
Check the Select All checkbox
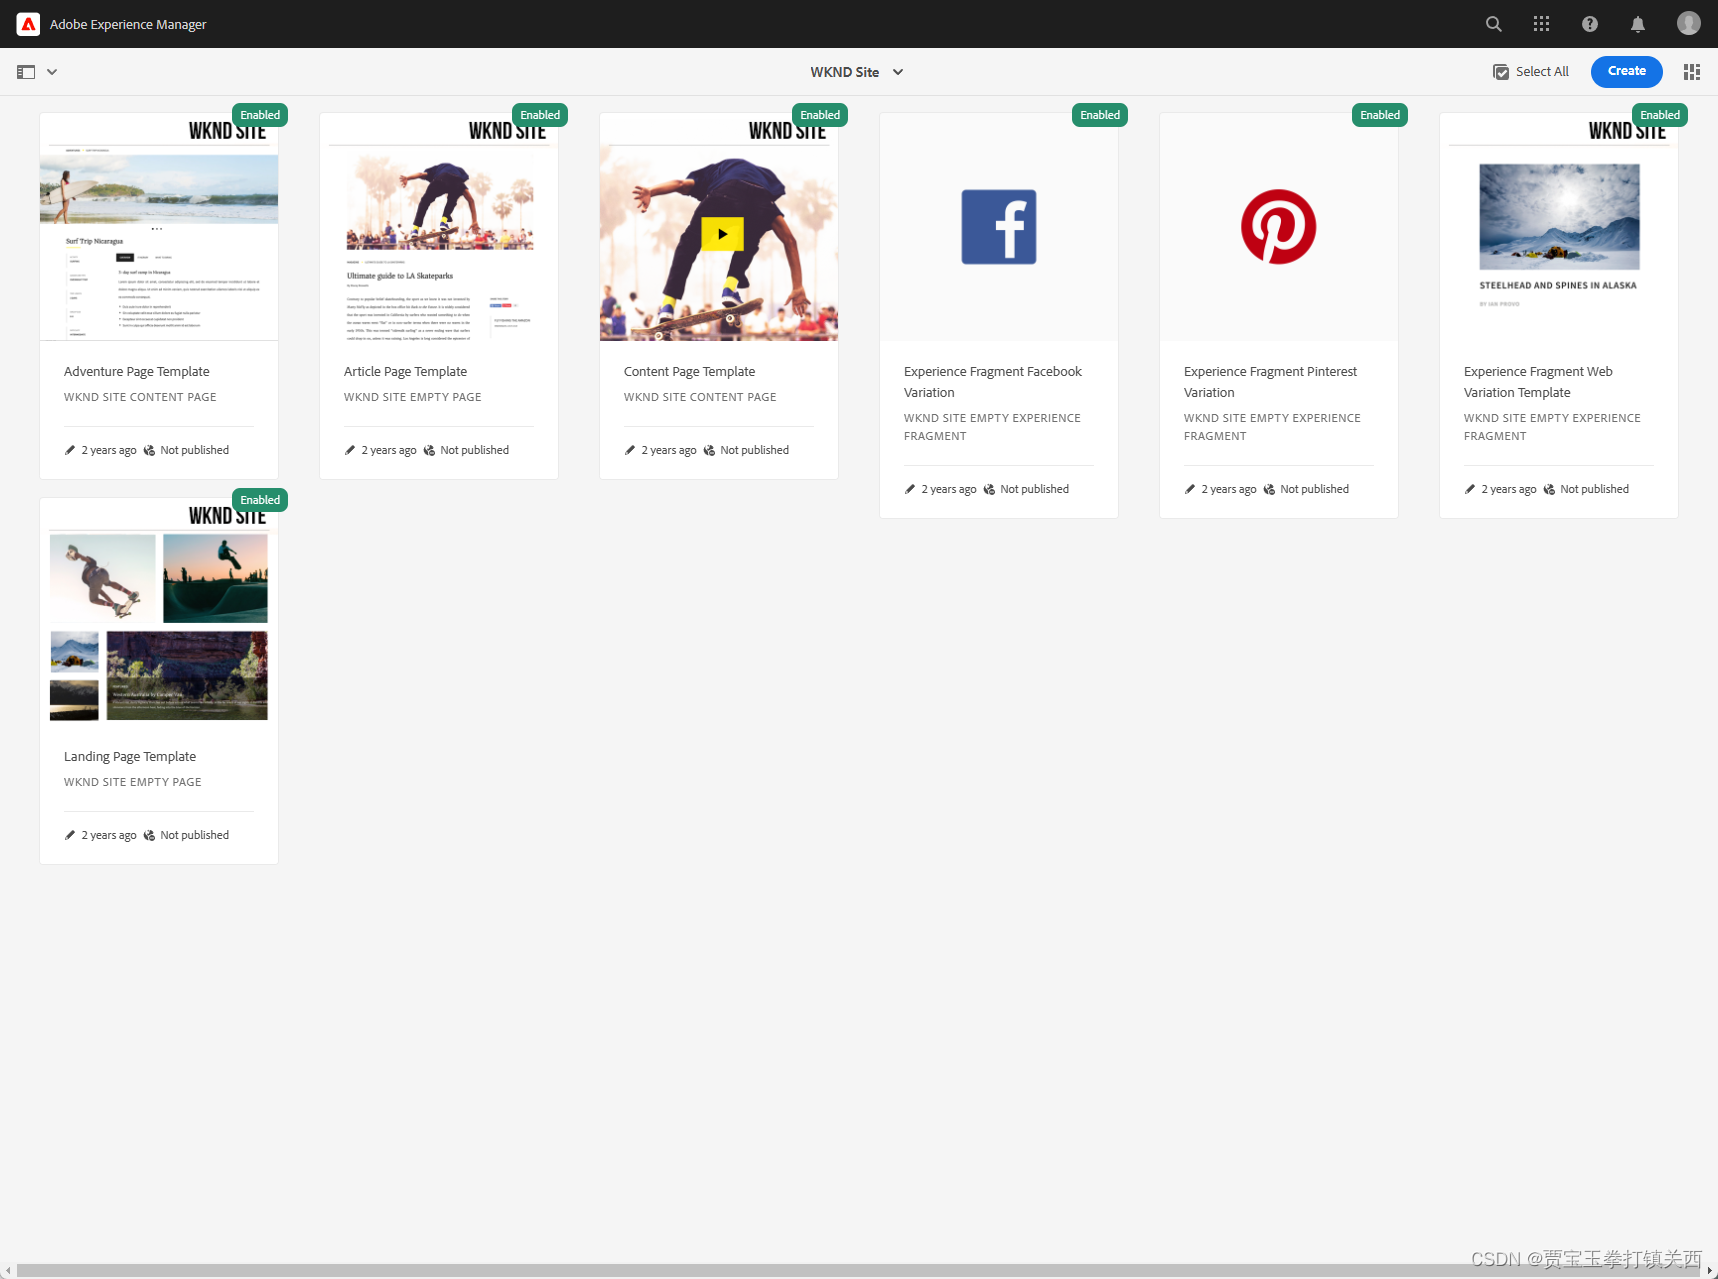[1501, 72]
